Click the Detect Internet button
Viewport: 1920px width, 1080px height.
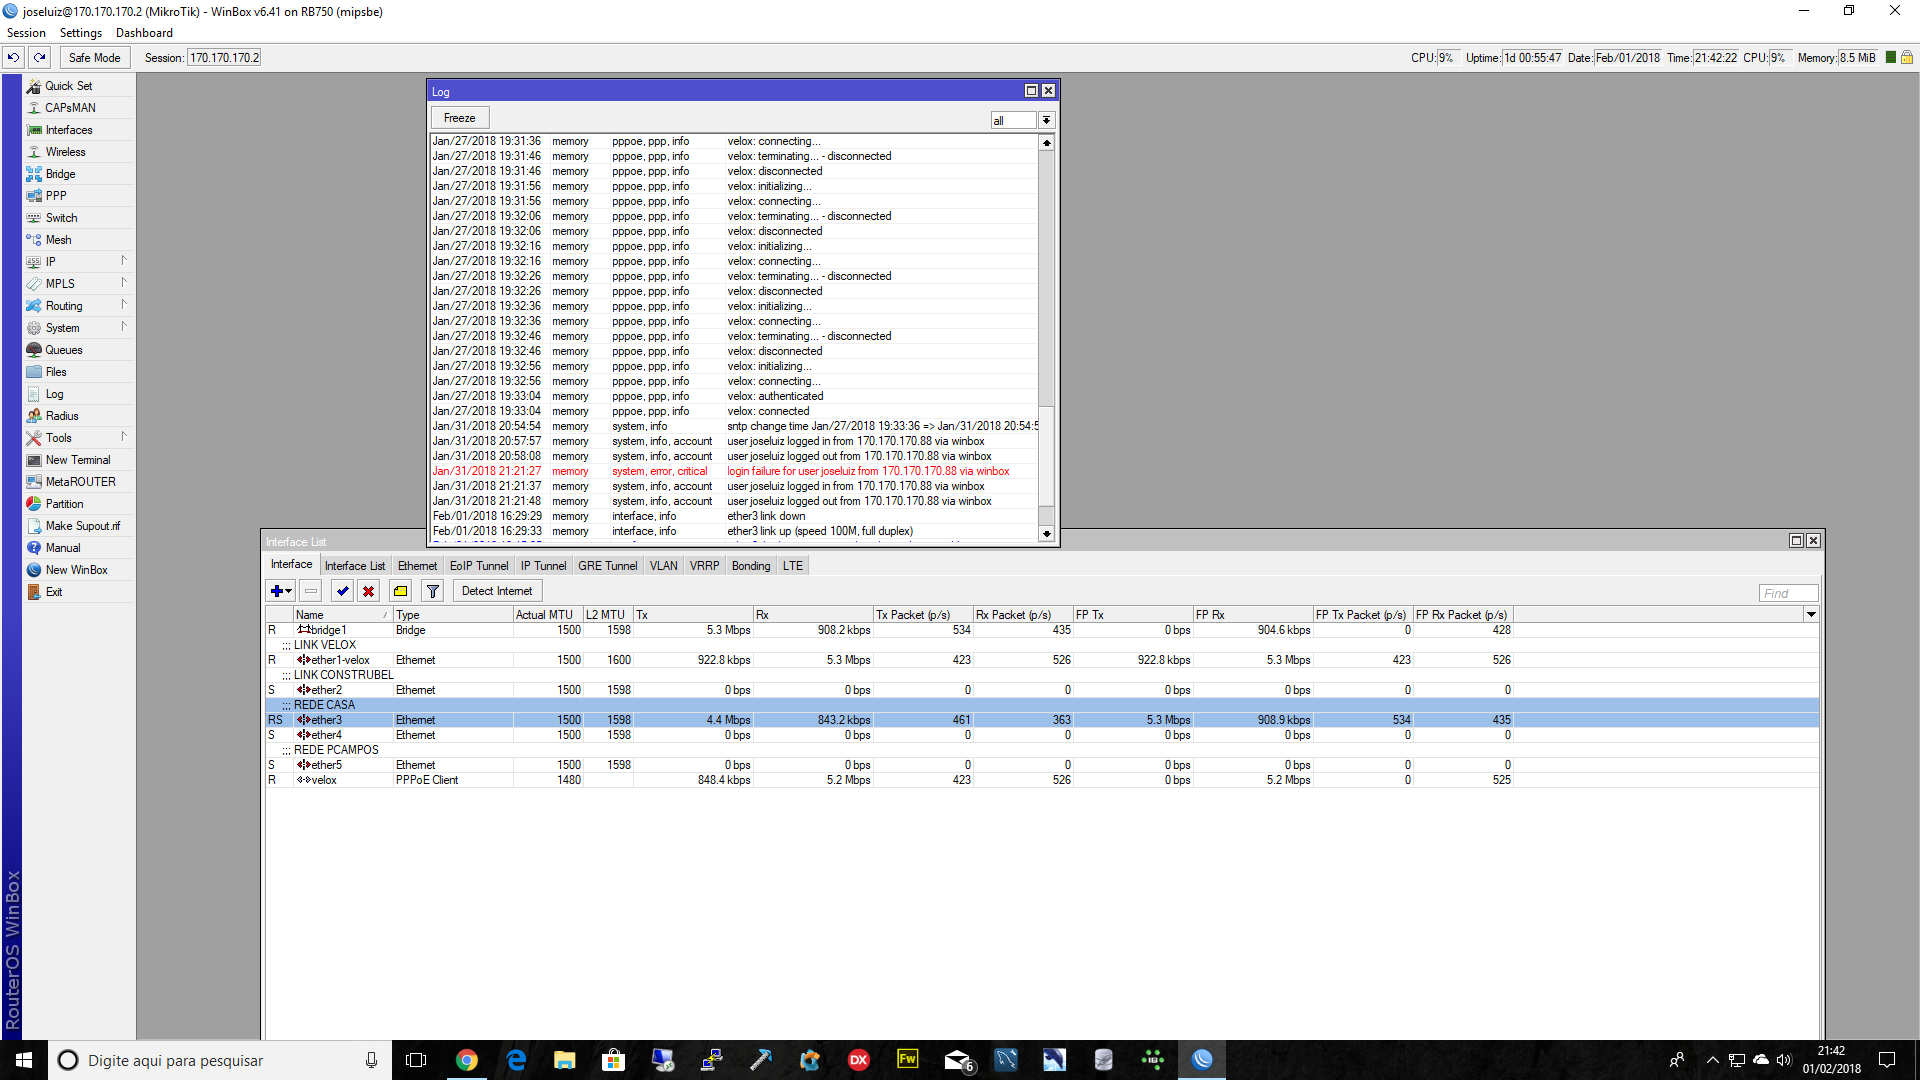[497, 591]
